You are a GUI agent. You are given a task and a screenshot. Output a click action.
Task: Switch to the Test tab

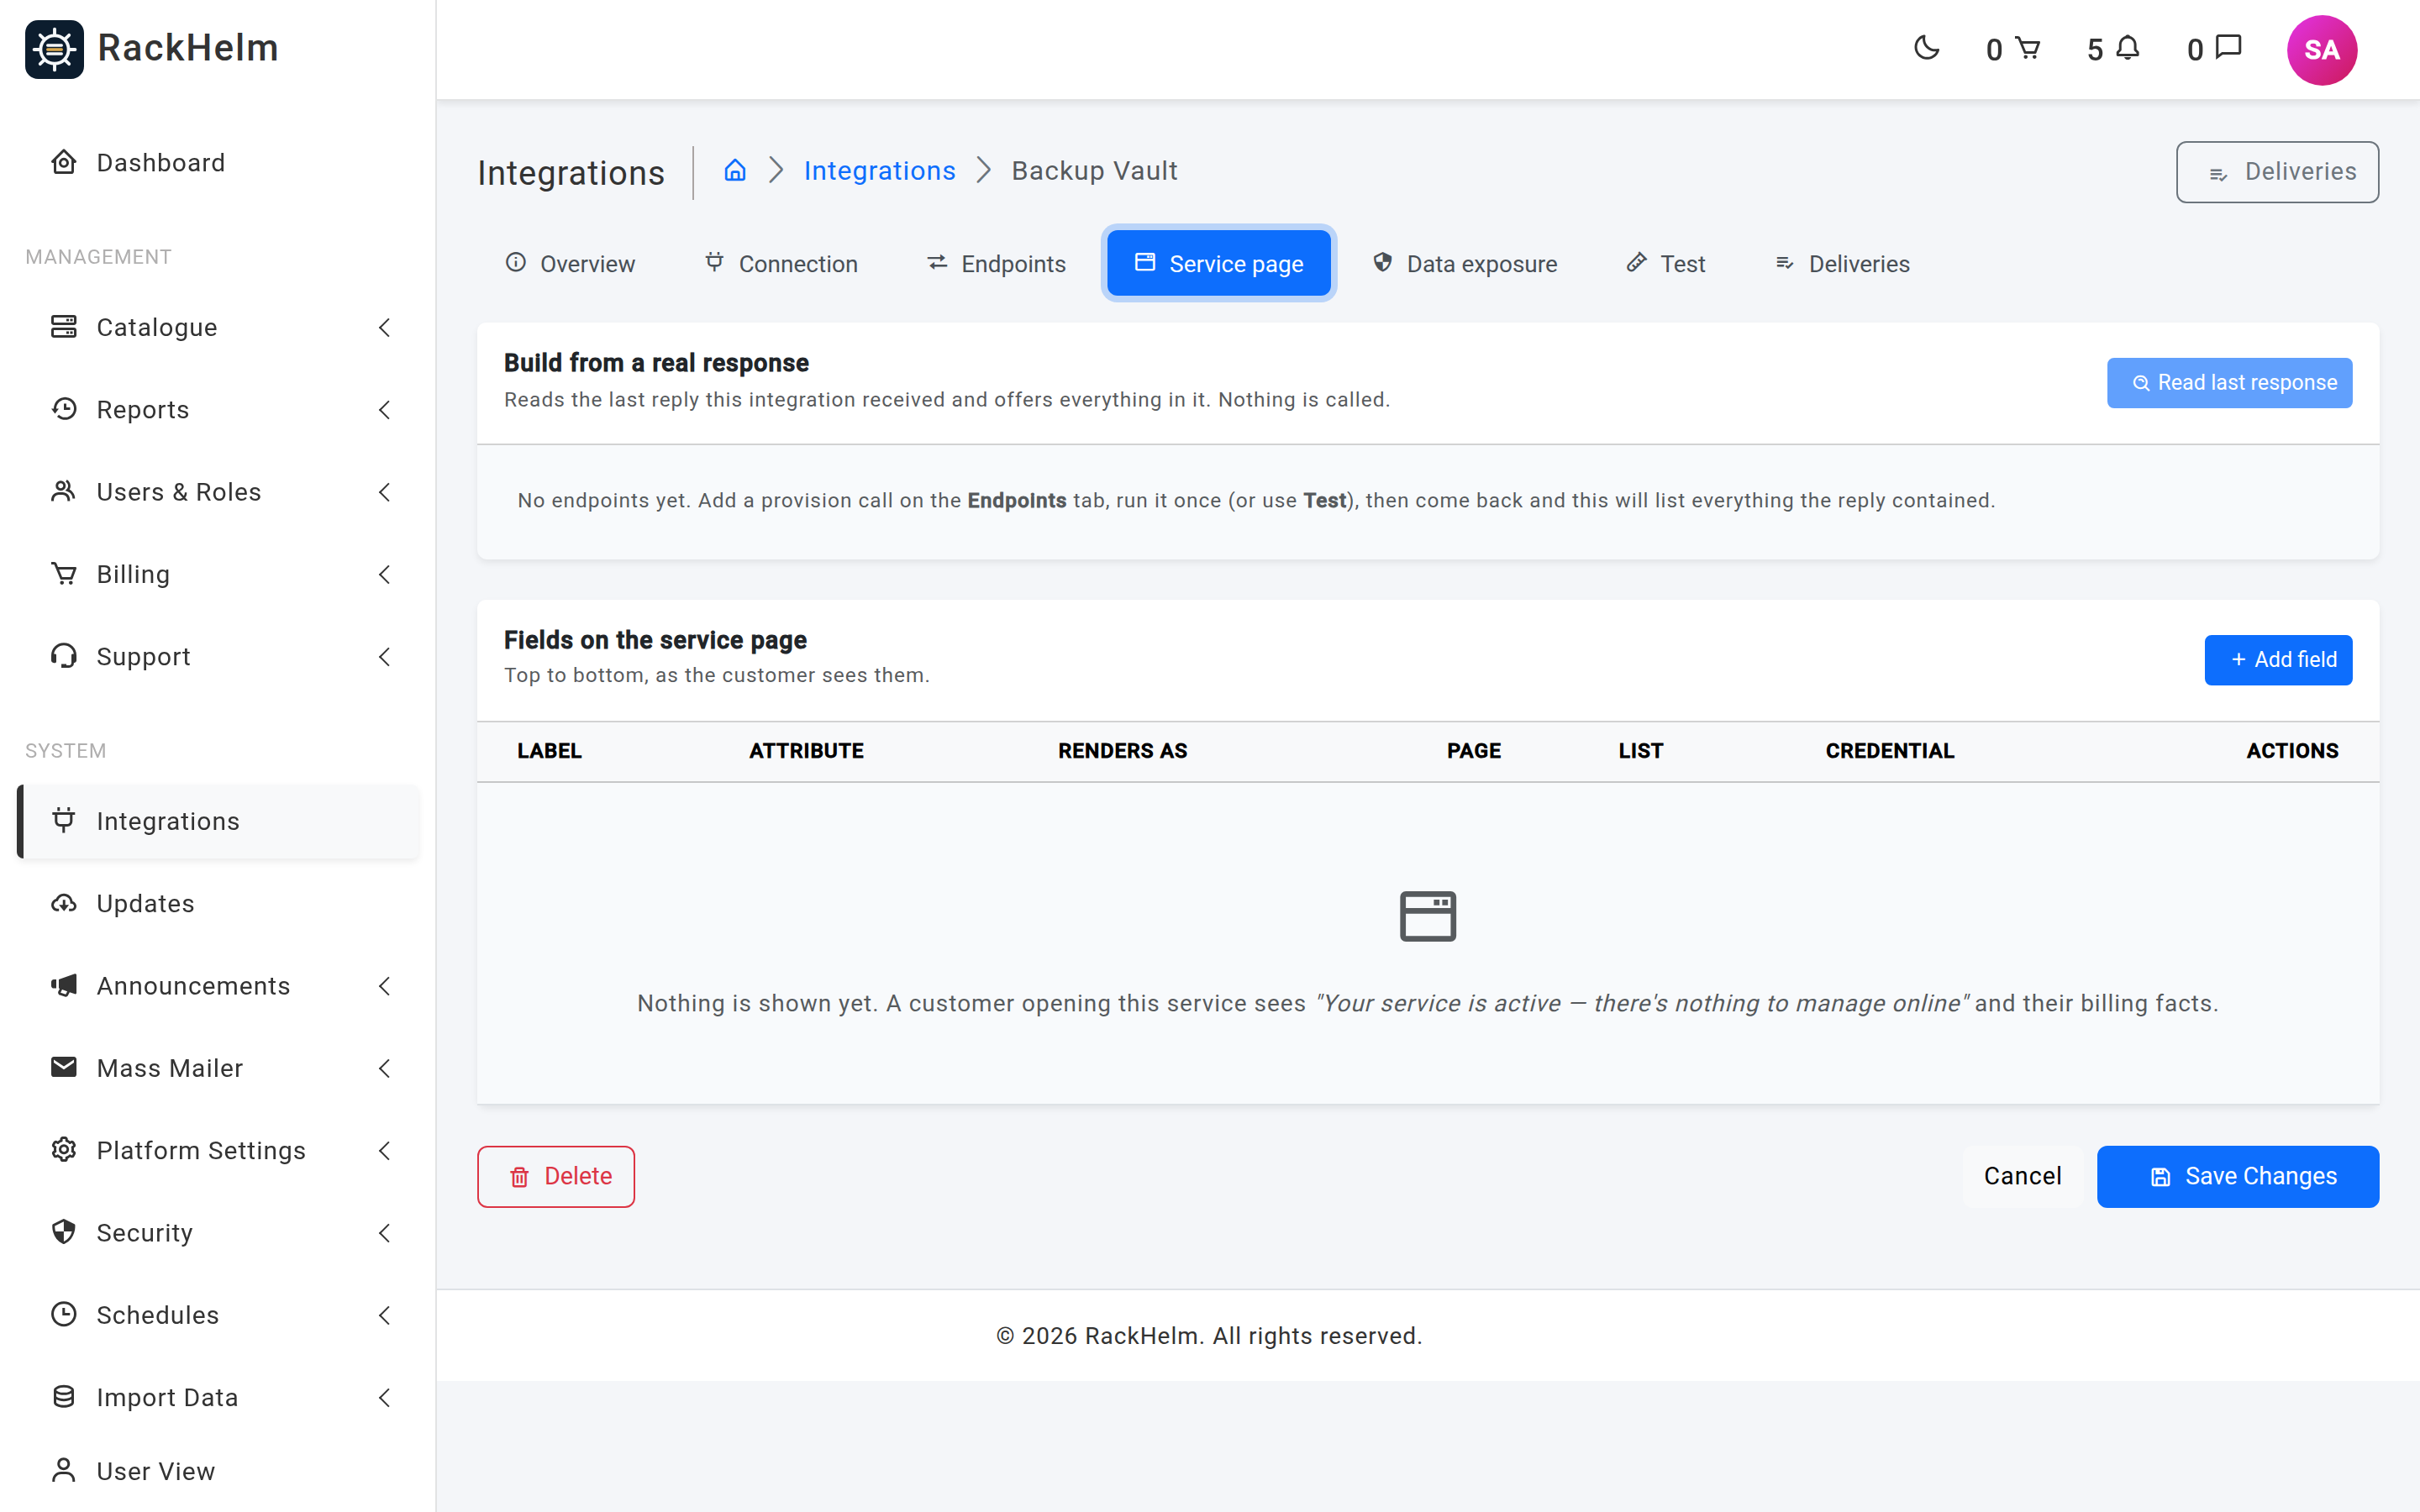pos(1665,263)
